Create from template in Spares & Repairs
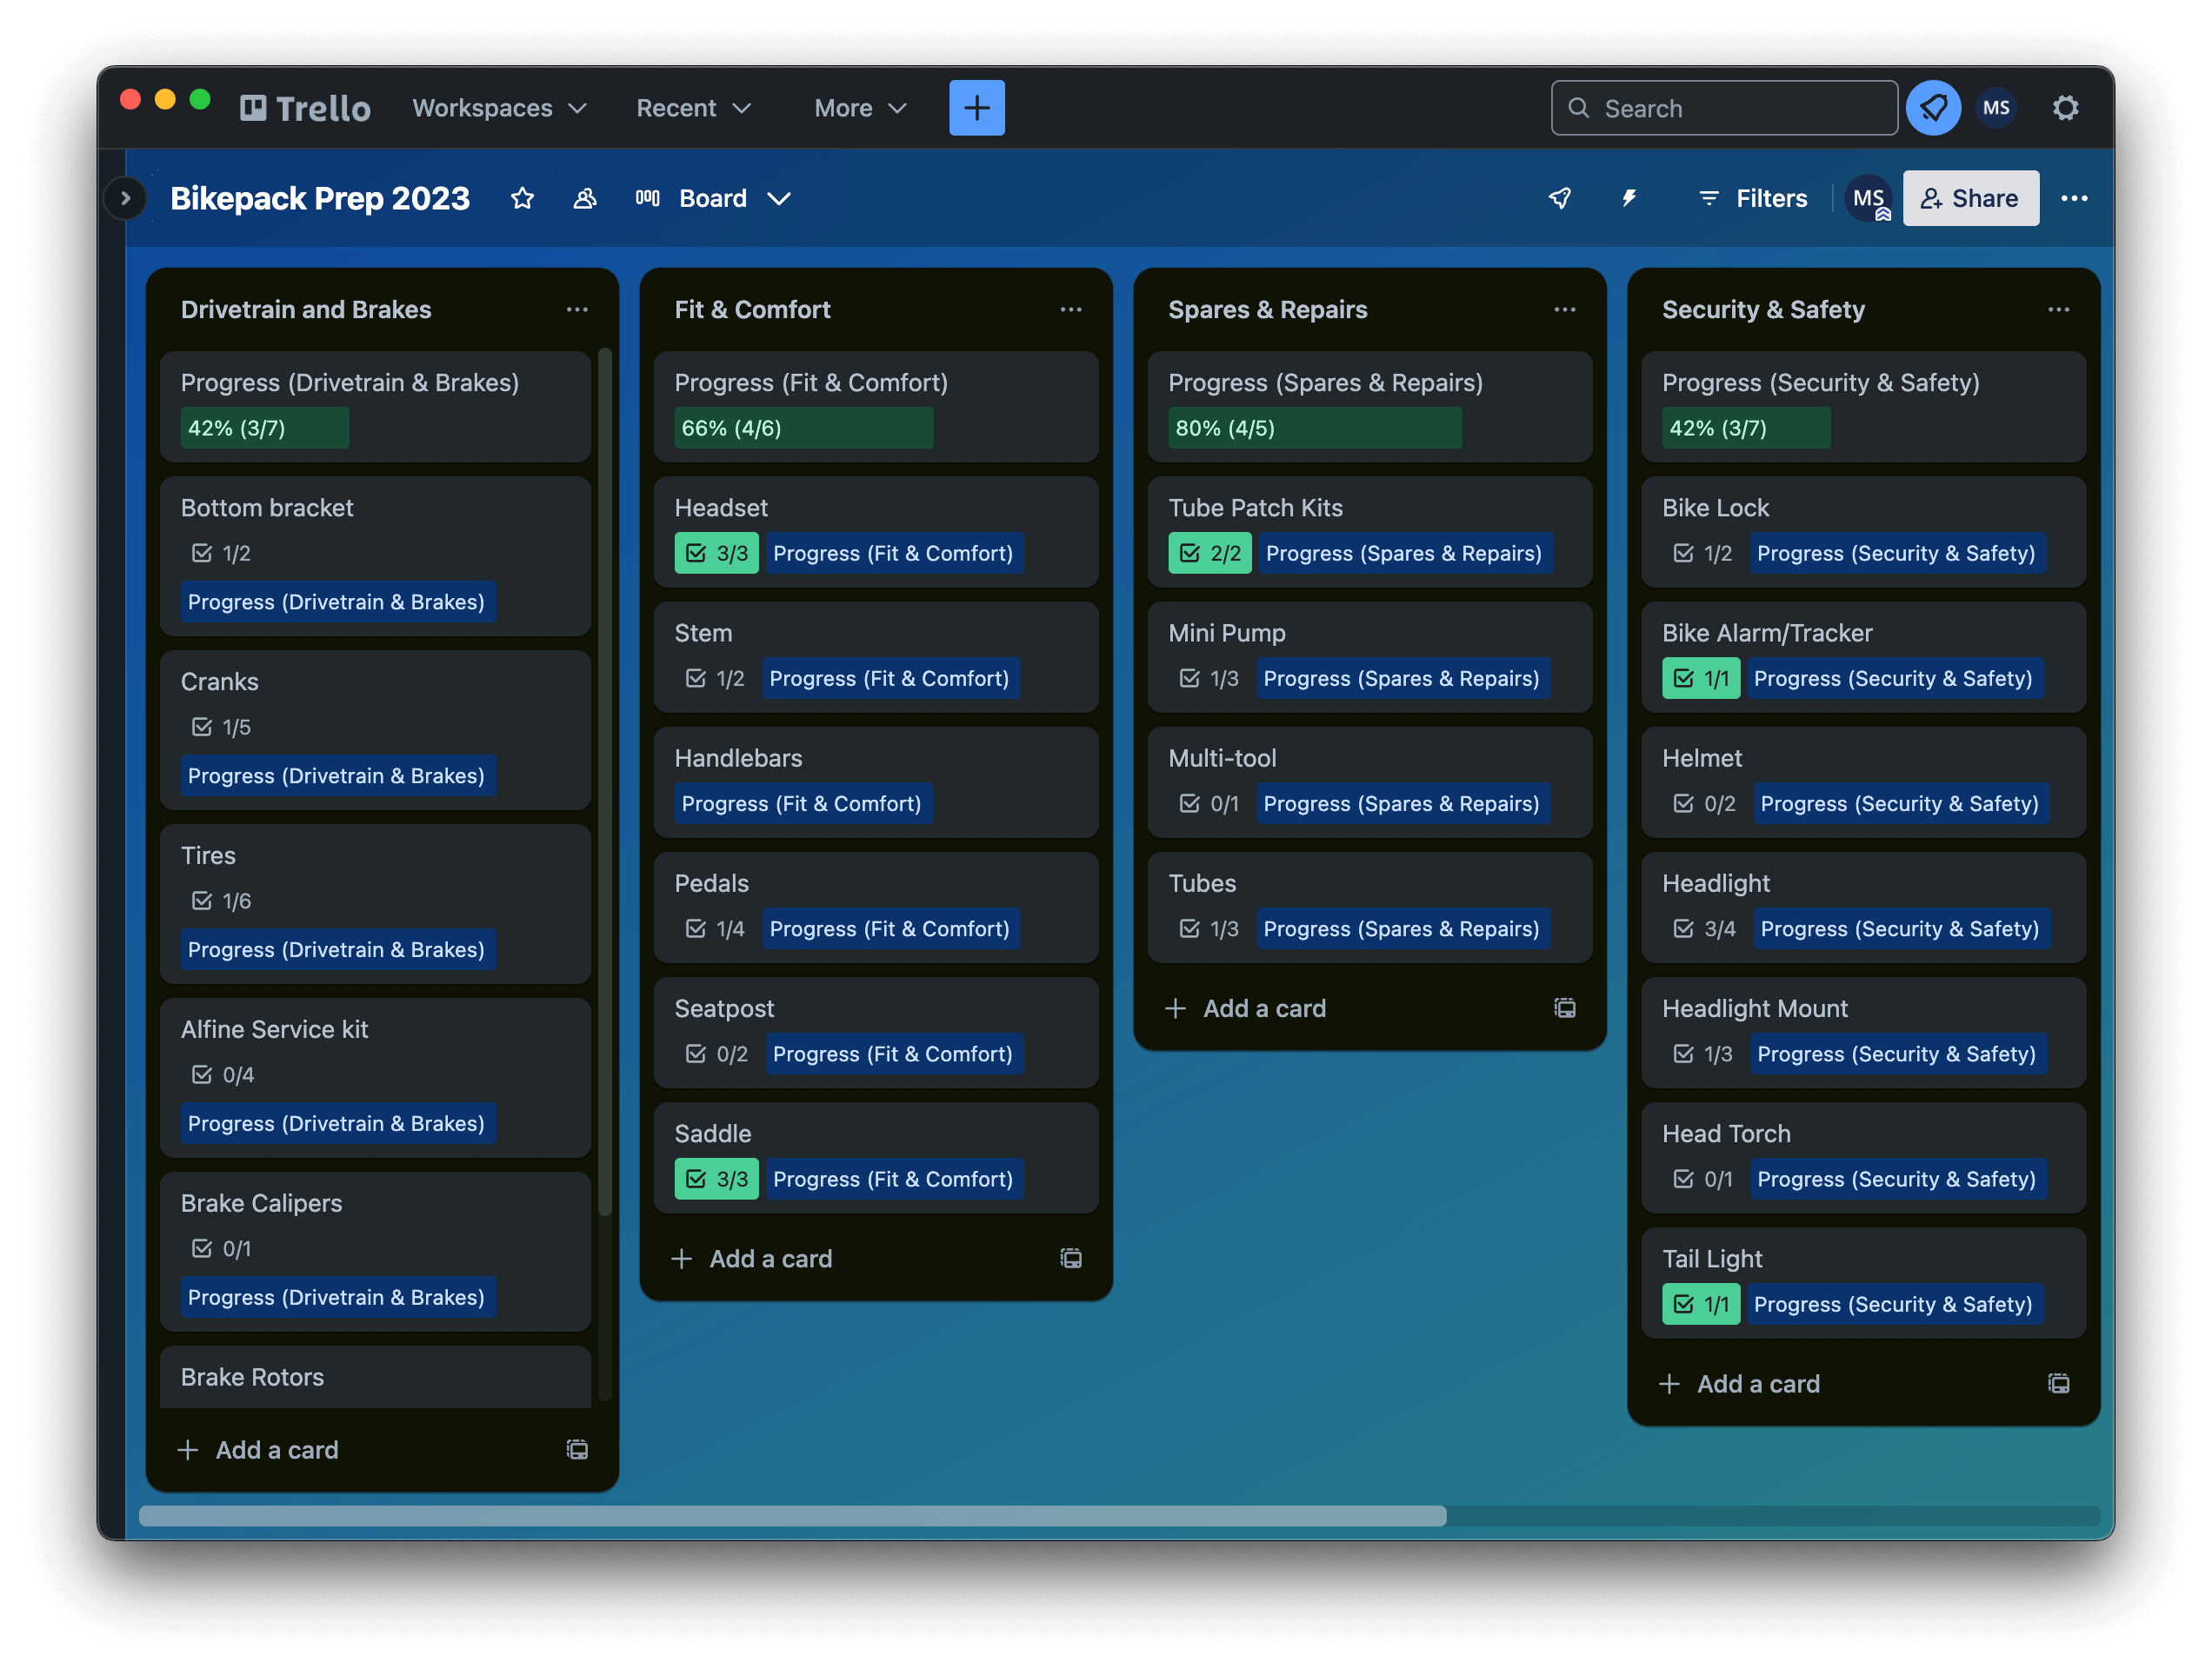2212x1669 pixels. click(x=1564, y=1008)
